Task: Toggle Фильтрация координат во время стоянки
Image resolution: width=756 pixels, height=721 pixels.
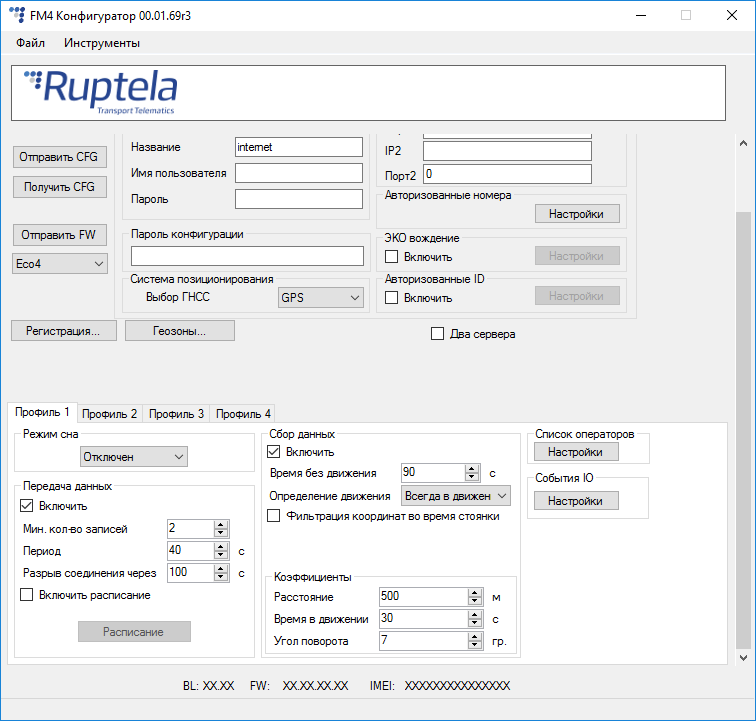Action: pyautogui.click(x=274, y=516)
